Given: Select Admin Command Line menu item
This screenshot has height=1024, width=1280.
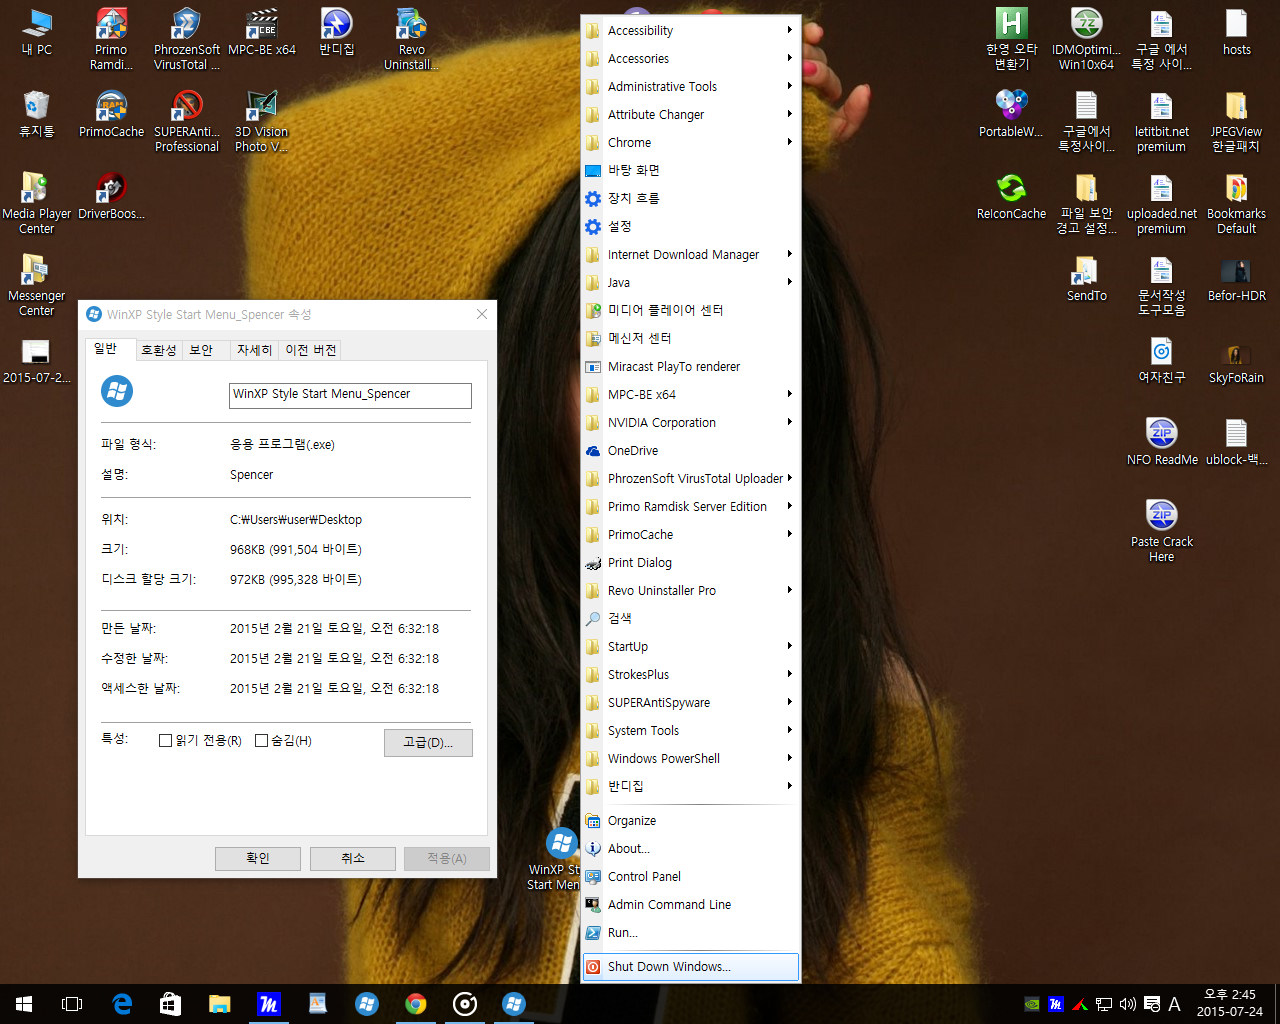Looking at the screenshot, I should click(690, 905).
